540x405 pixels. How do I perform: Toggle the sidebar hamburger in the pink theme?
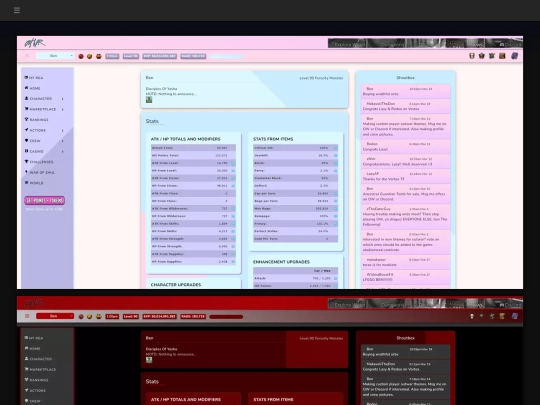tap(27, 56)
